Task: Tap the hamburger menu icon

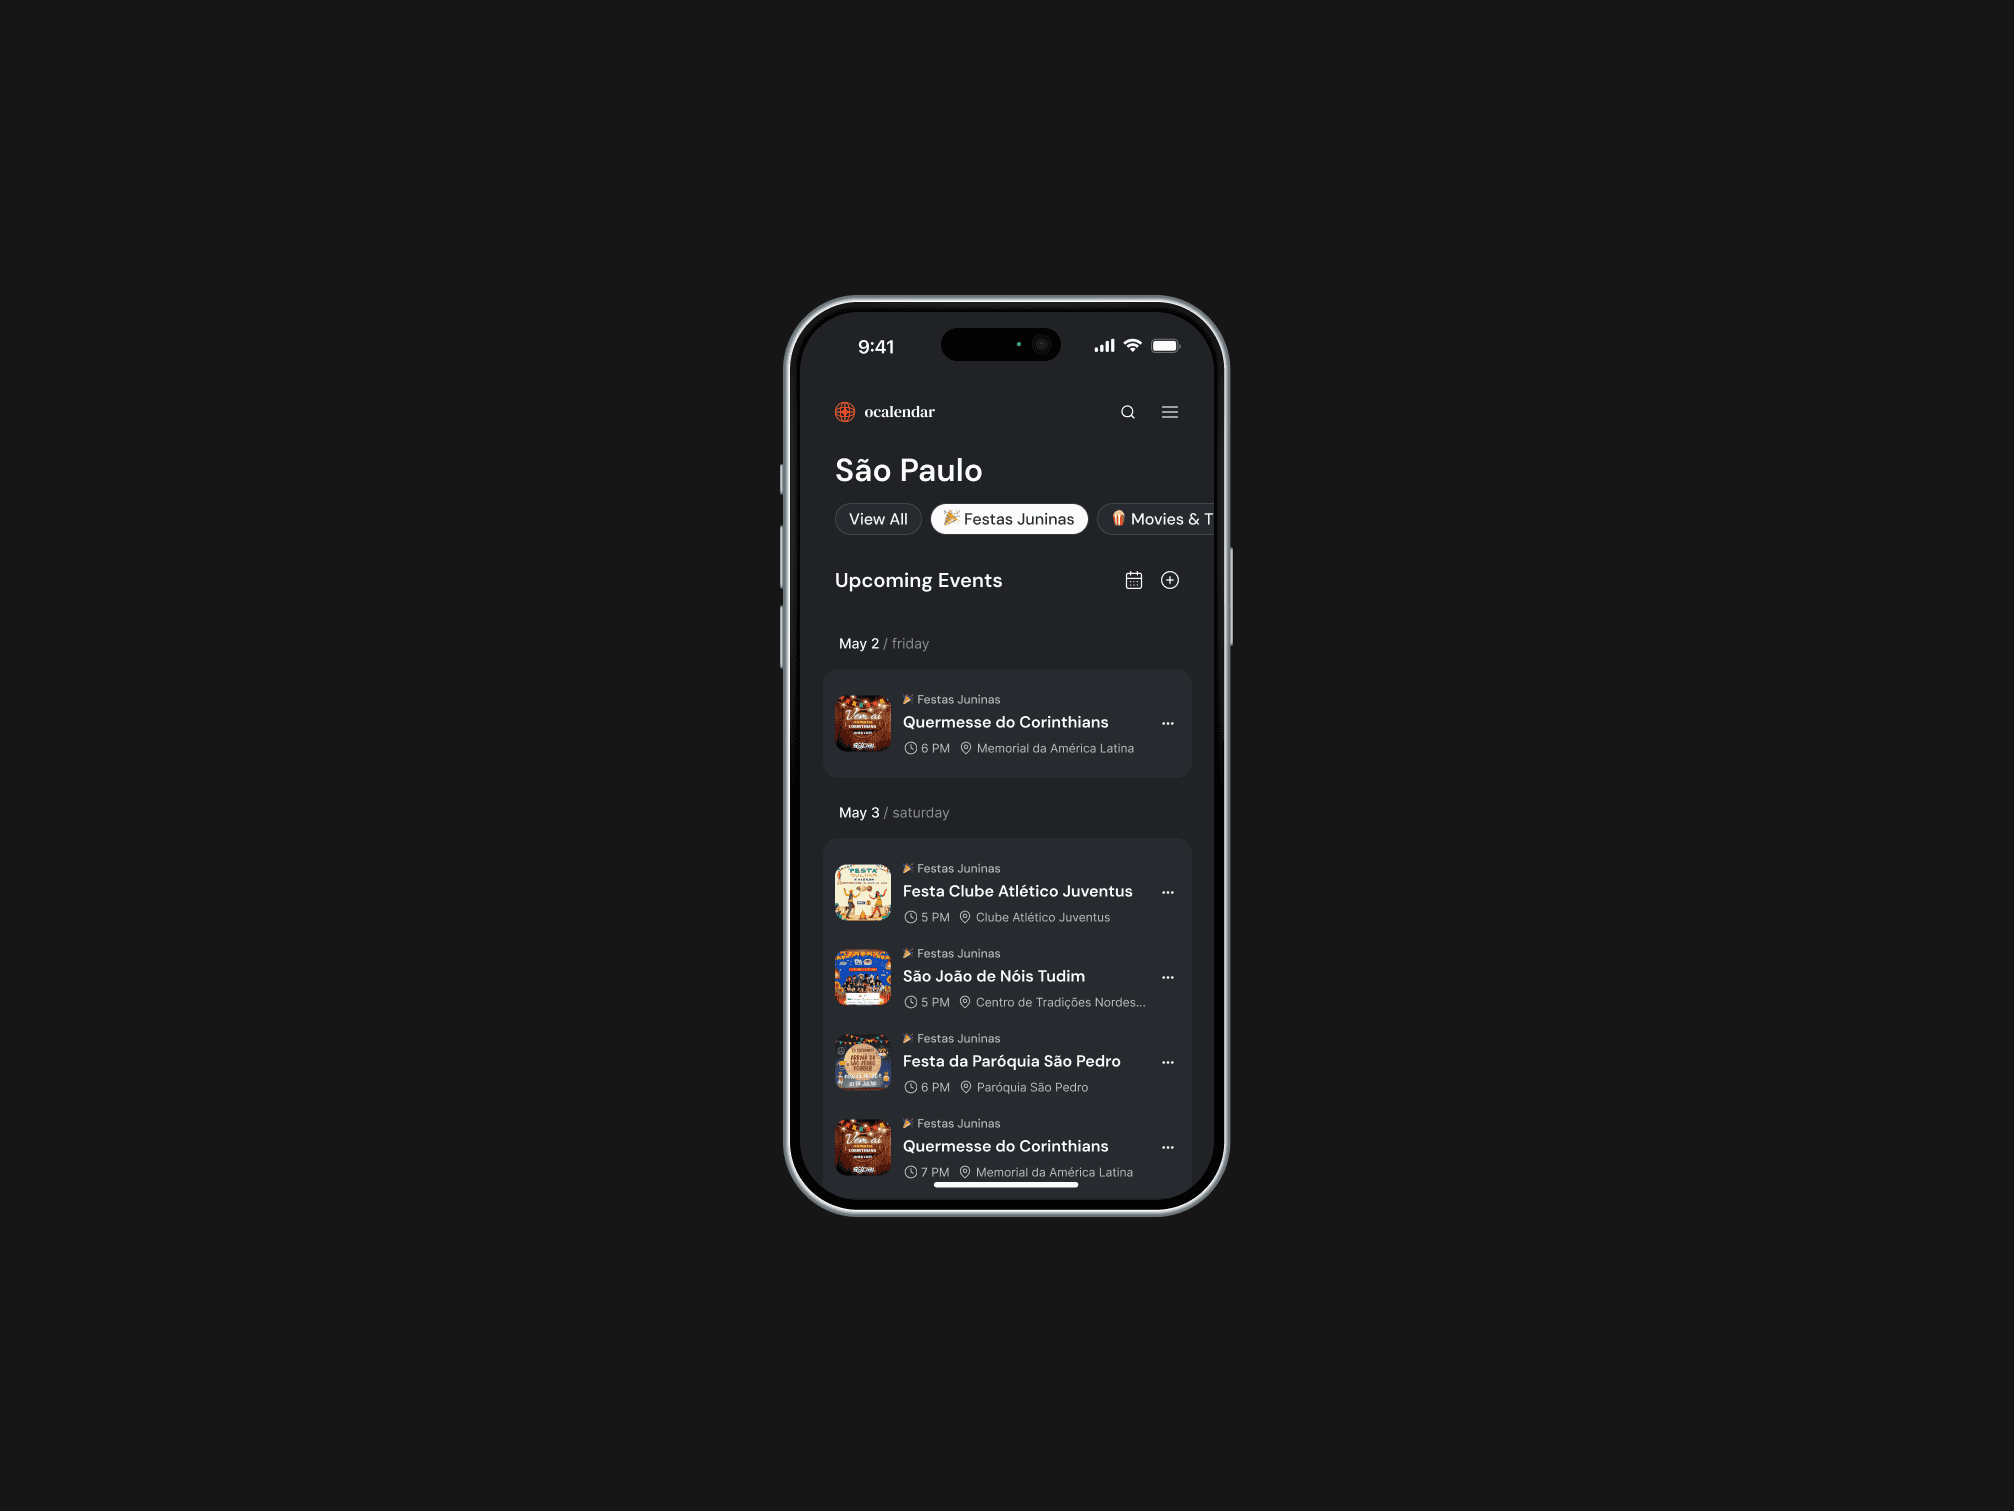Action: tap(1170, 411)
